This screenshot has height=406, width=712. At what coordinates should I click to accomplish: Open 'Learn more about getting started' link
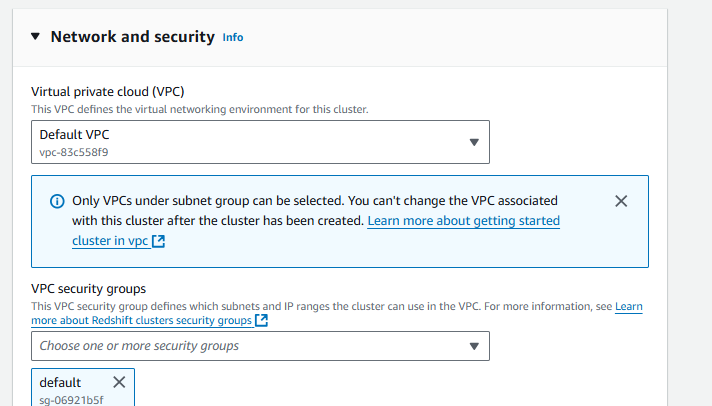click(463, 221)
